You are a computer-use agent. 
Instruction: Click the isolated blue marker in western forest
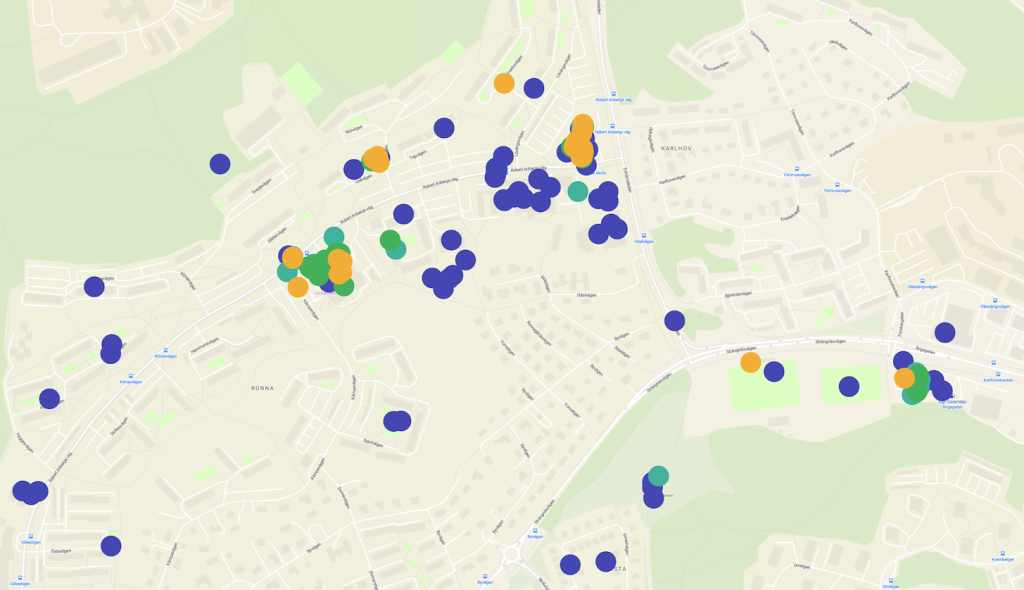coord(219,164)
